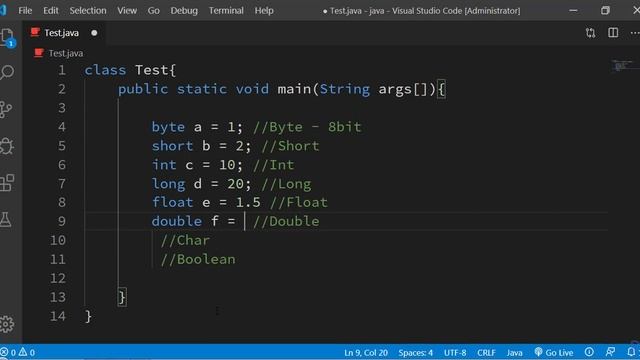Change indentation via Spaces: 4
640x360 pixels.
pyautogui.click(x=416, y=352)
